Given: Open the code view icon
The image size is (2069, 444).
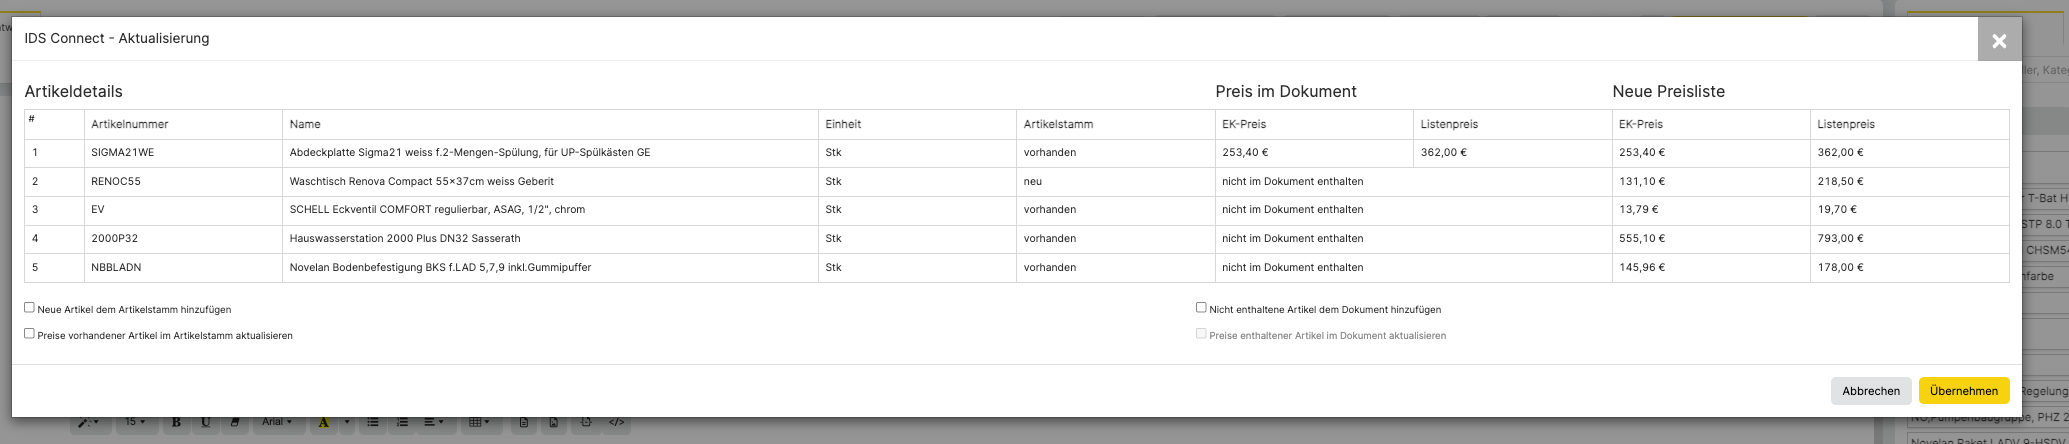Looking at the screenshot, I should 616,422.
